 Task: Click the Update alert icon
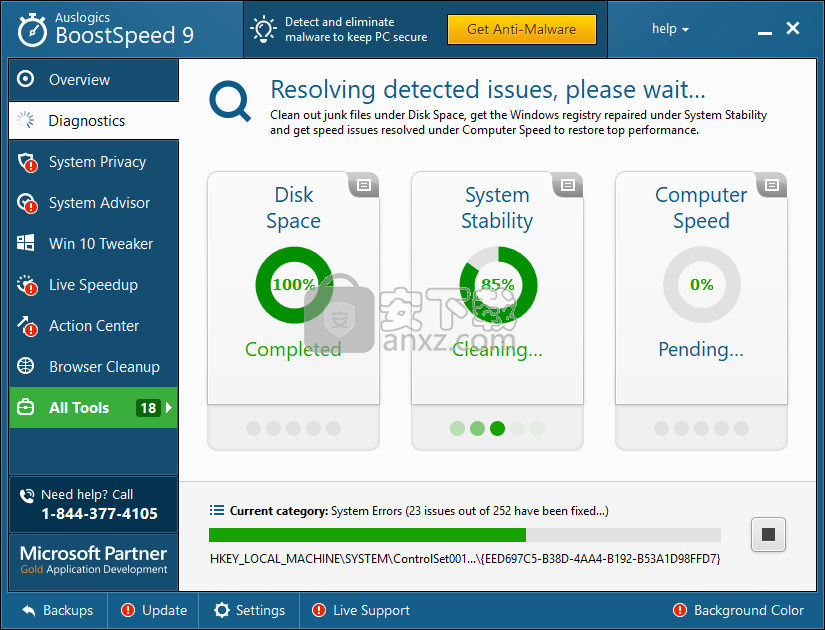(x=128, y=610)
